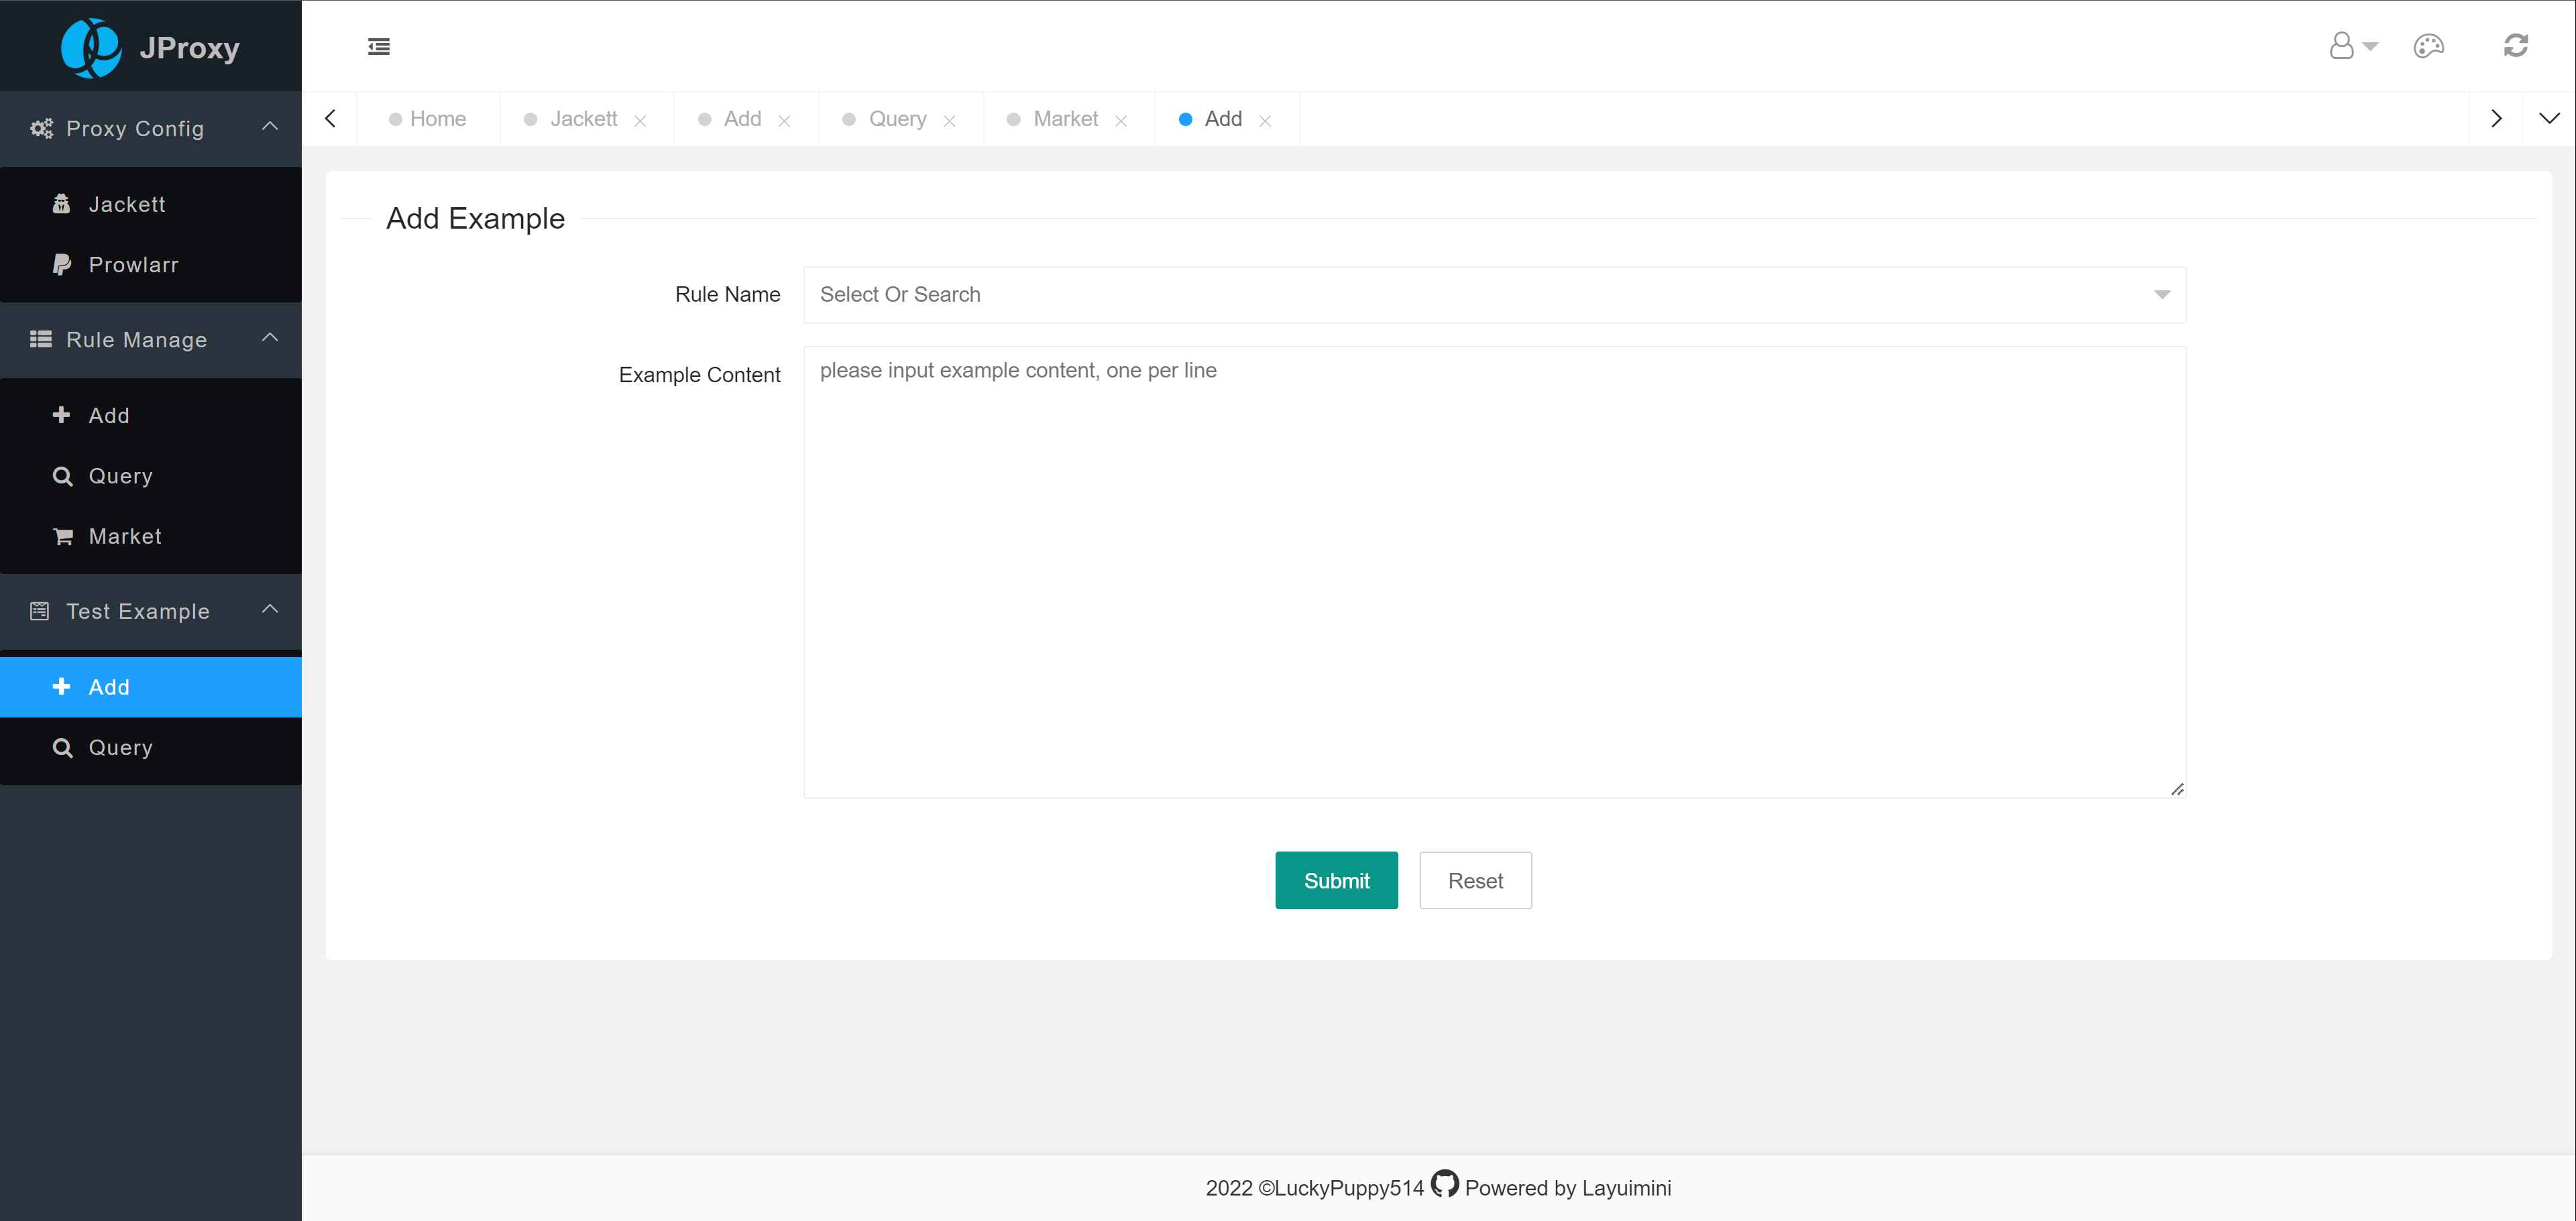Image resolution: width=2576 pixels, height=1221 pixels.
Task: Click the sidebar collapse hamburger icon
Action: pos(379,47)
